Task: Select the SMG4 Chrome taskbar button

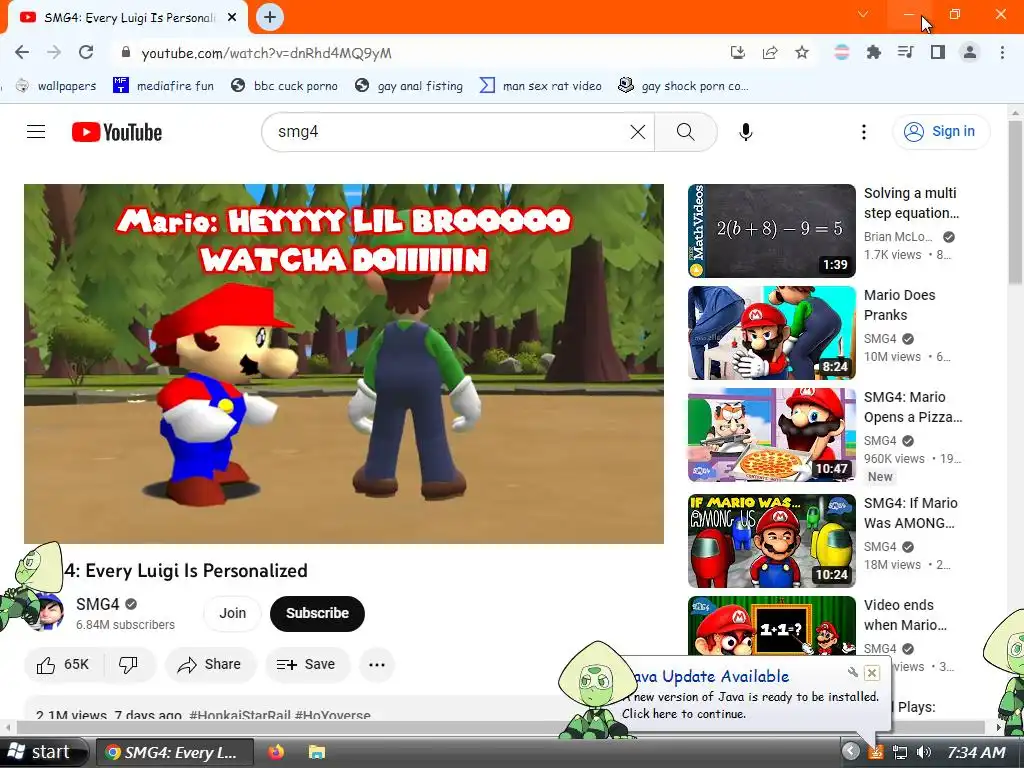Action: click(176, 752)
